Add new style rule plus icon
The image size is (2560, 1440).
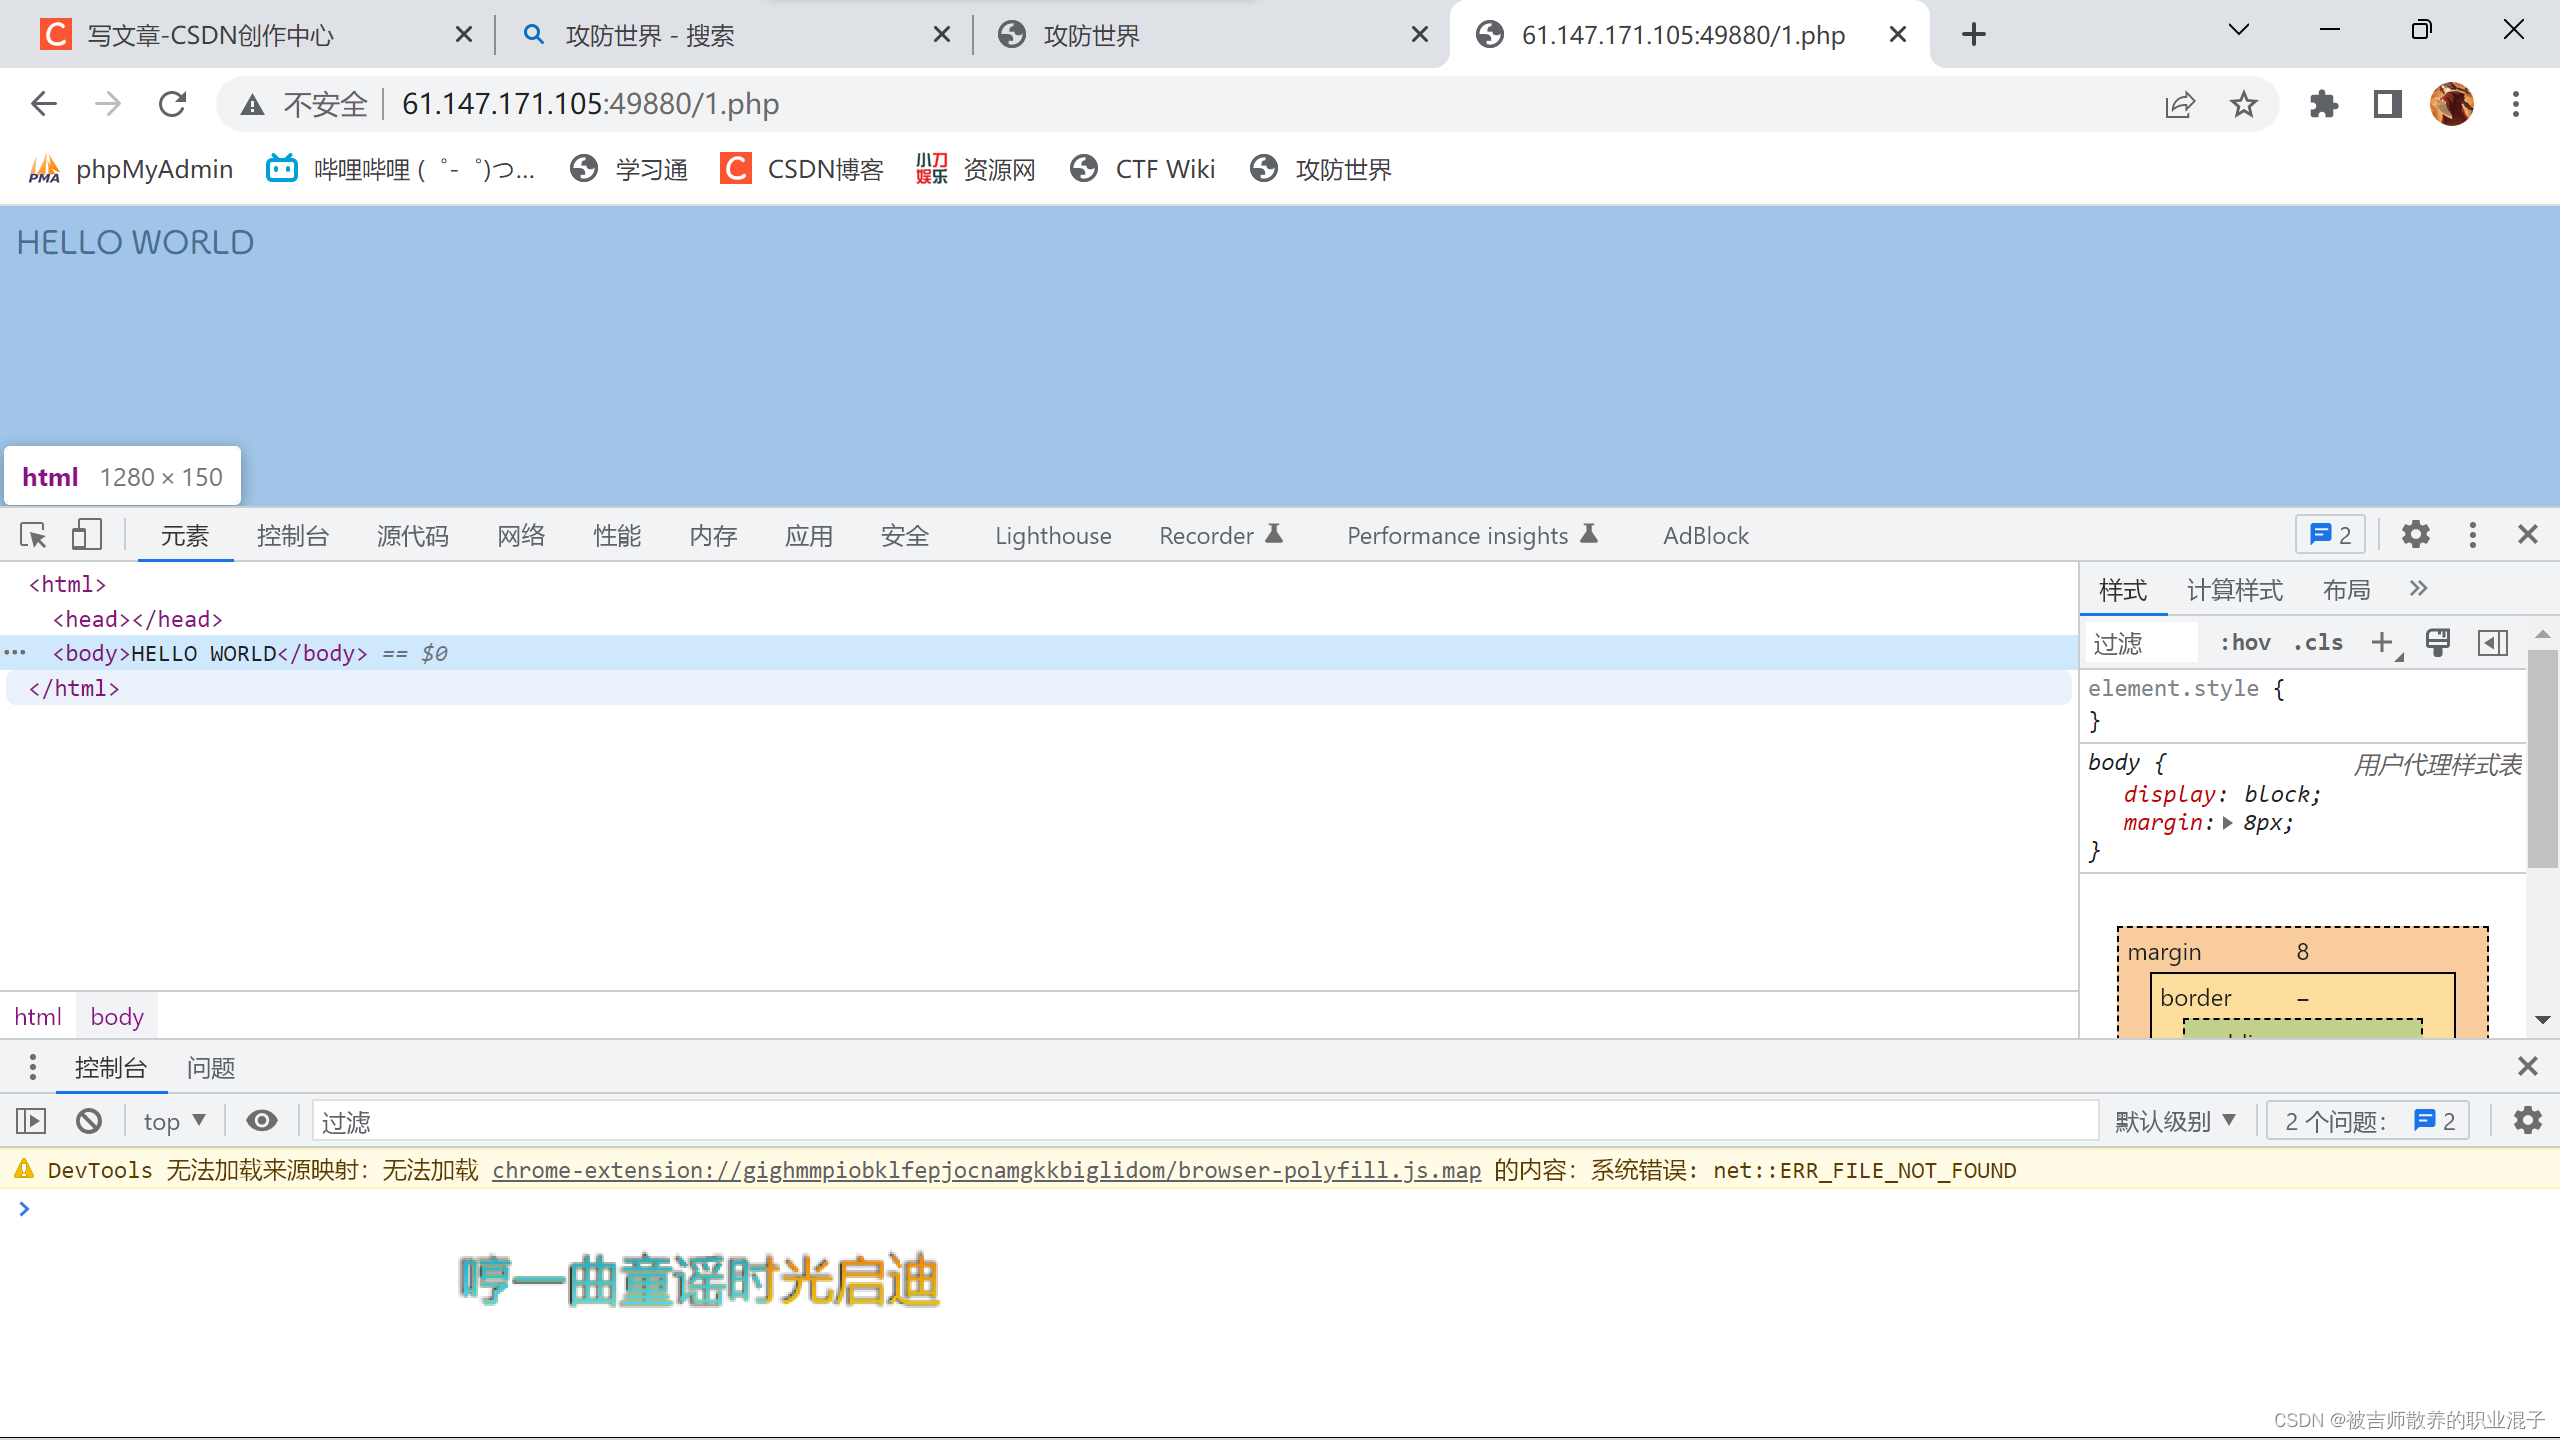coord(2383,643)
